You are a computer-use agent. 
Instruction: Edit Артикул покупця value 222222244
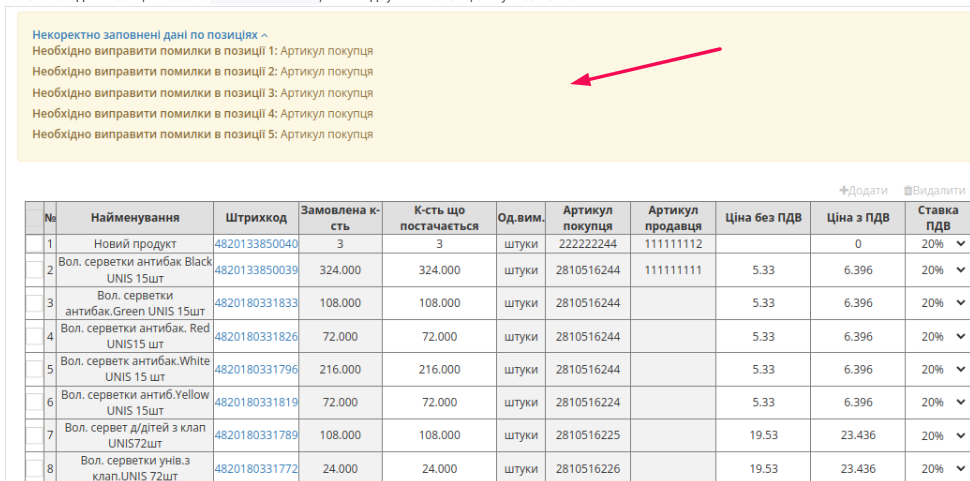(588, 244)
